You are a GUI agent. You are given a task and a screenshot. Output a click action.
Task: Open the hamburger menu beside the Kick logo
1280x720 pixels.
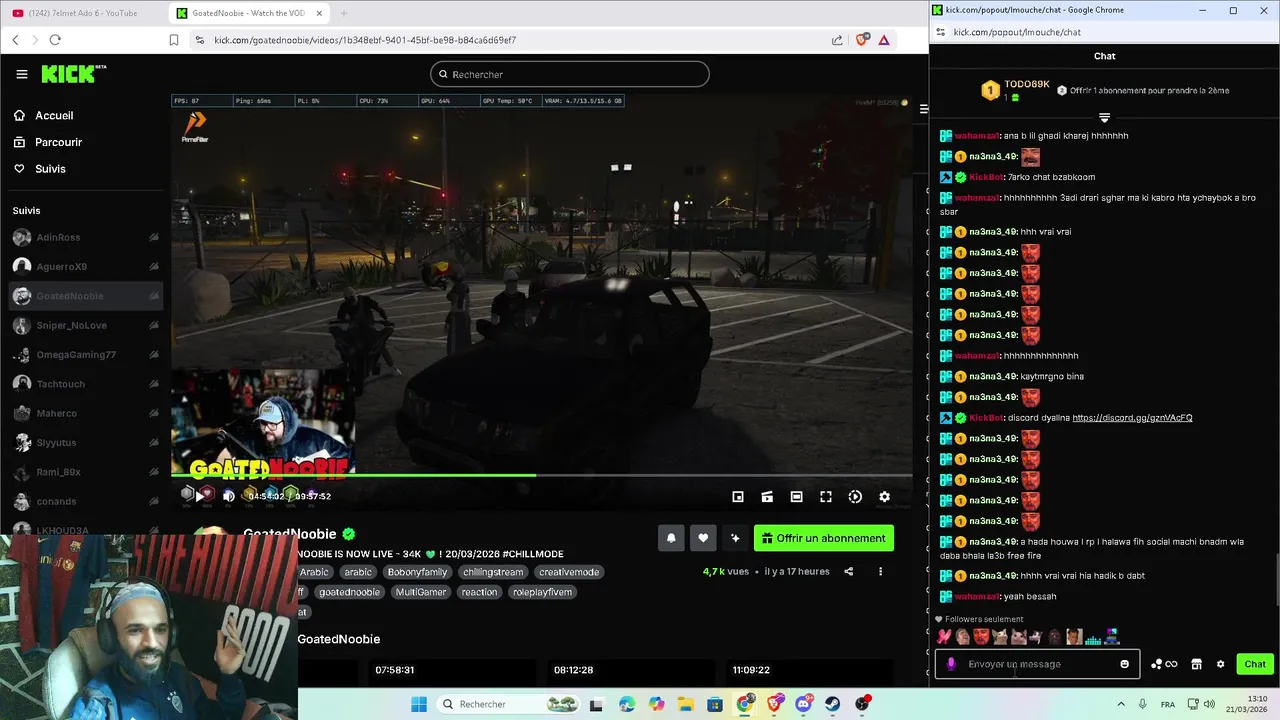pos(22,74)
